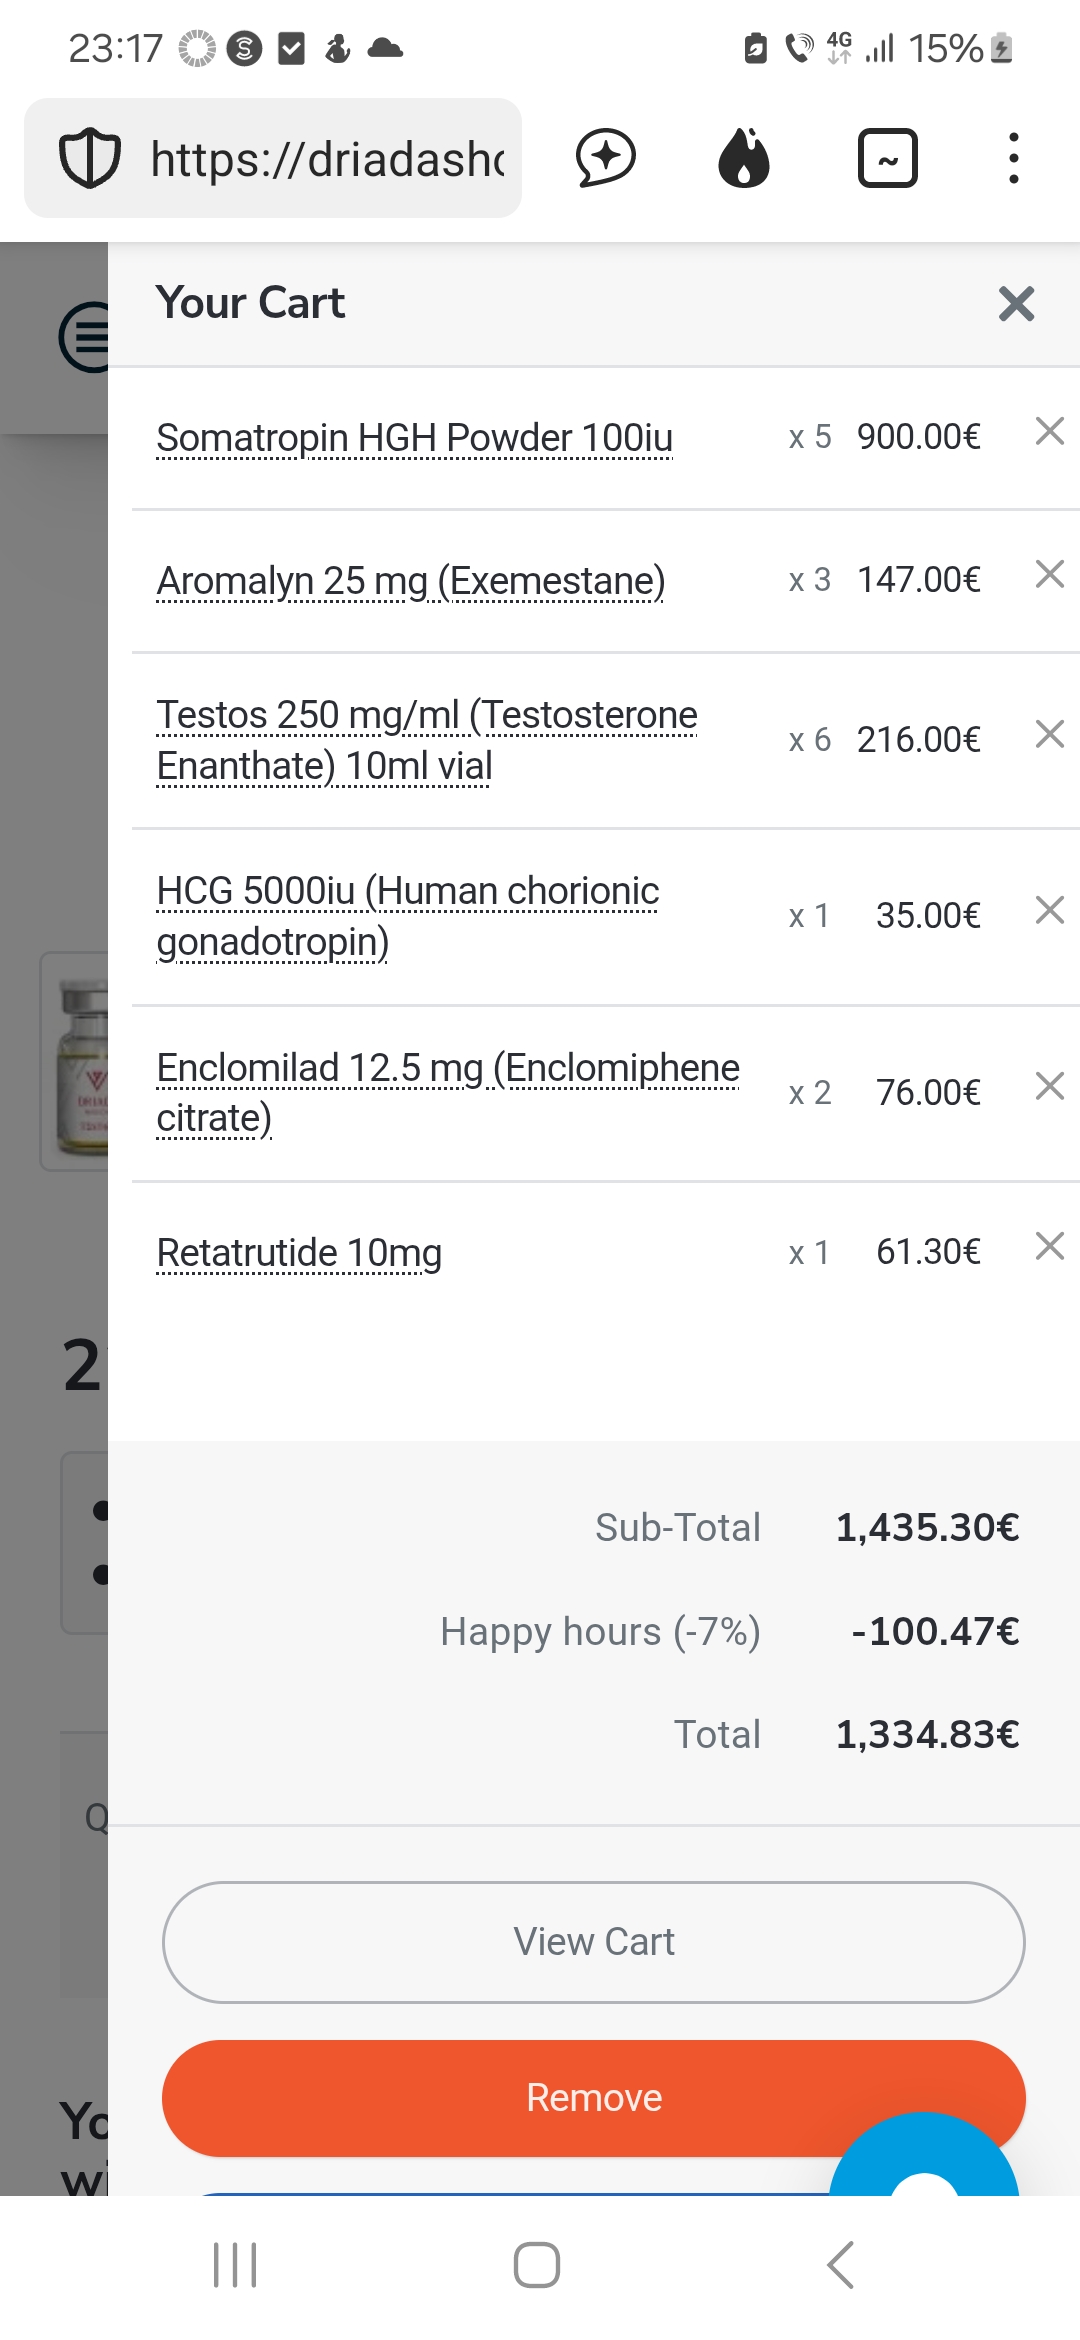Open the browser tabs switcher
This screenshot has width=1080, height=2340.
click(x=887, y=158)
